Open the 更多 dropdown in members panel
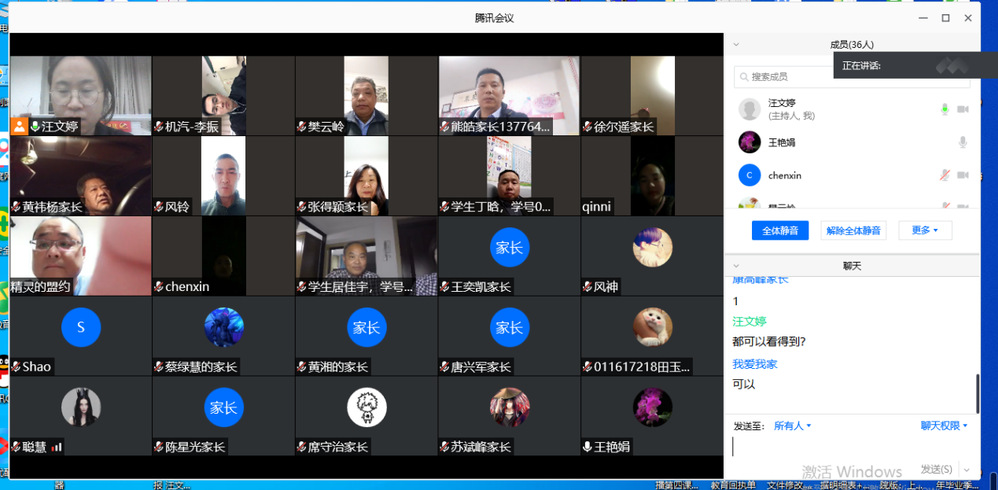Image resolution: width=998 pixels, height=490 pixels. (x=925, y=230)
